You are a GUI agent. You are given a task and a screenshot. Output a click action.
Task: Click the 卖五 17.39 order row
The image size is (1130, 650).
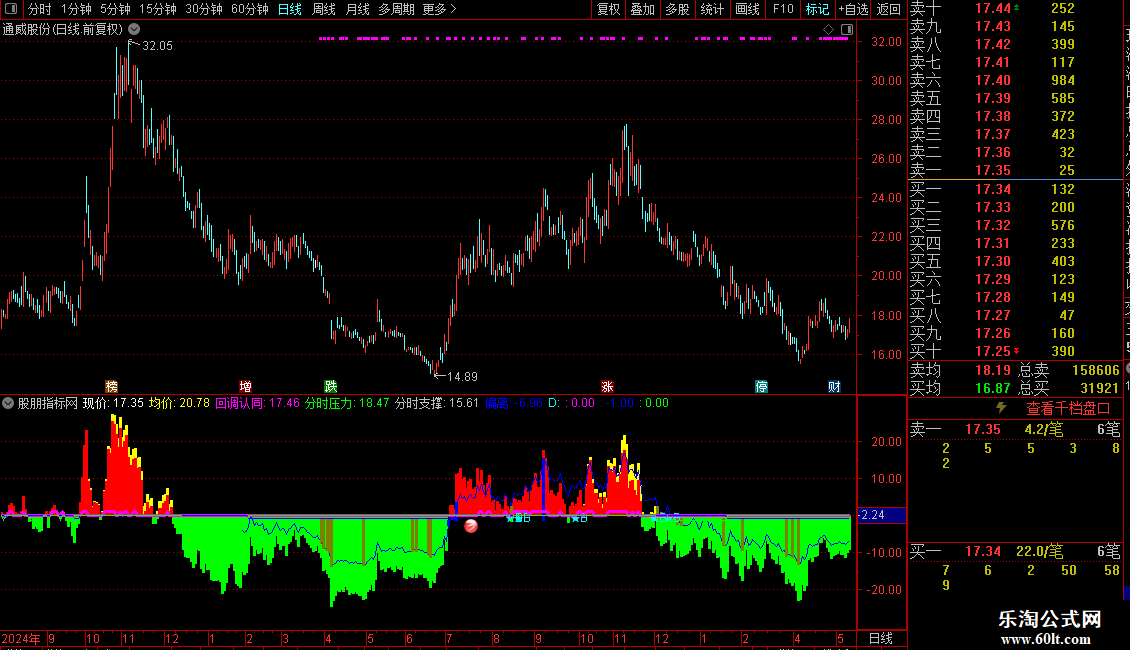pyautogui.click(x=1015, y=98)
